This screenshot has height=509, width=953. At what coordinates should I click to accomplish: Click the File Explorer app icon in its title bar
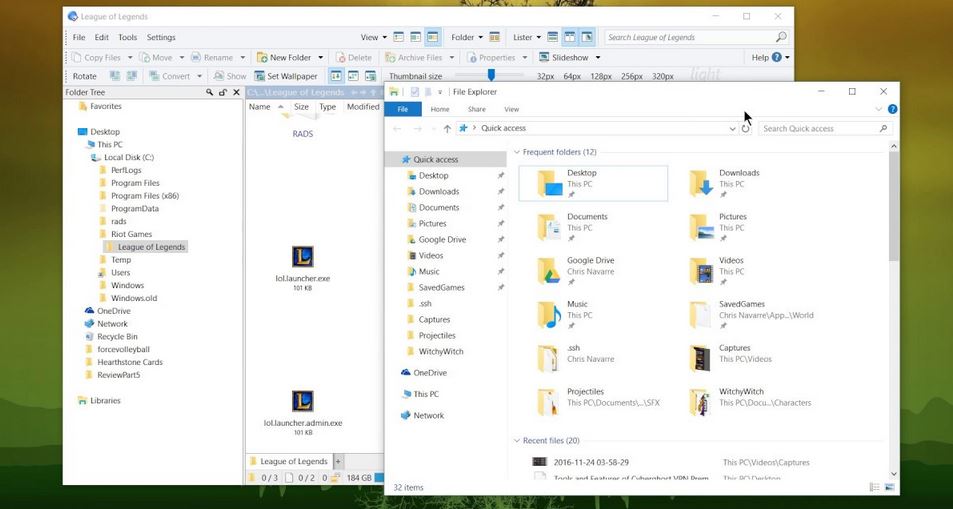(394, 92)
